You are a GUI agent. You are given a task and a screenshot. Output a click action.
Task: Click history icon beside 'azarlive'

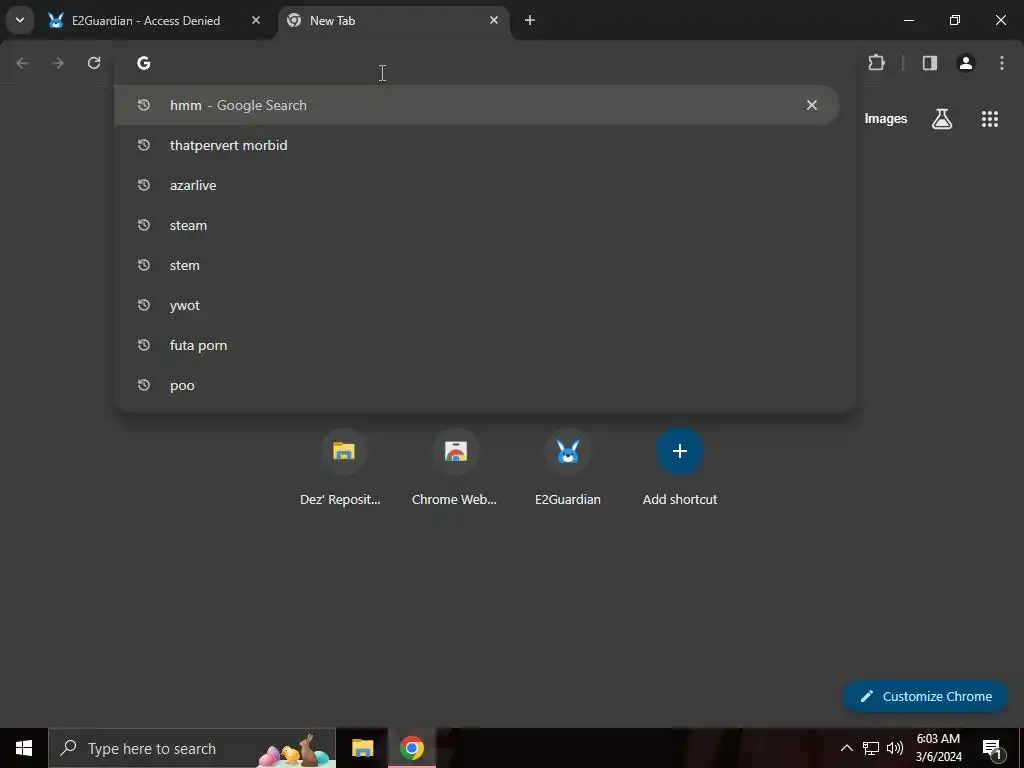(x=144, y=185)
